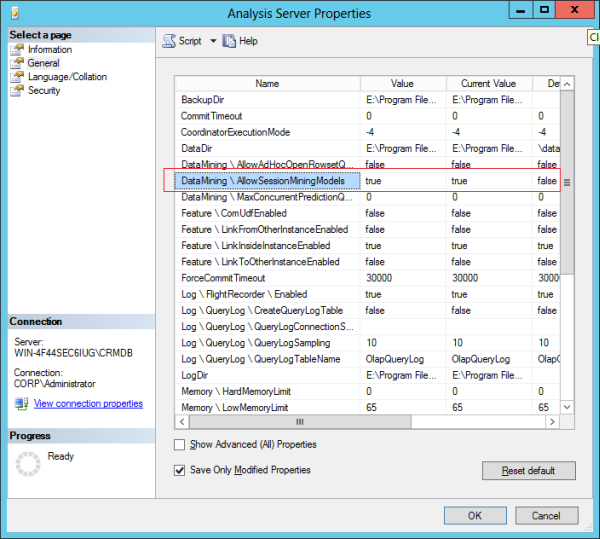
Task: Select Feature \ ComUdfEnabled row
Action: point(367,213)
